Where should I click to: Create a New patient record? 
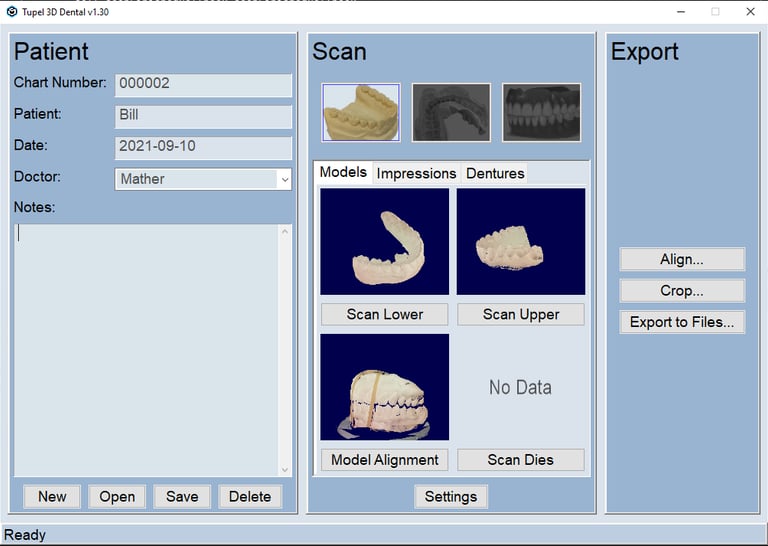click(x=52, y=497)
